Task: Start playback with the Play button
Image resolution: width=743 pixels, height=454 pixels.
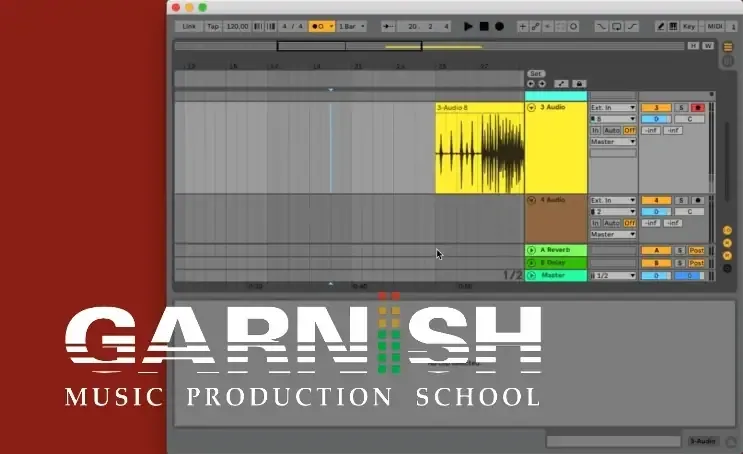Action: [468, 27]
